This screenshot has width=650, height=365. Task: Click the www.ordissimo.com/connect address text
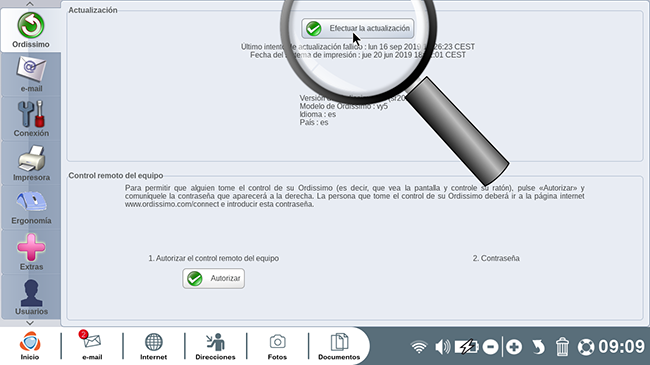coord(172,204)
